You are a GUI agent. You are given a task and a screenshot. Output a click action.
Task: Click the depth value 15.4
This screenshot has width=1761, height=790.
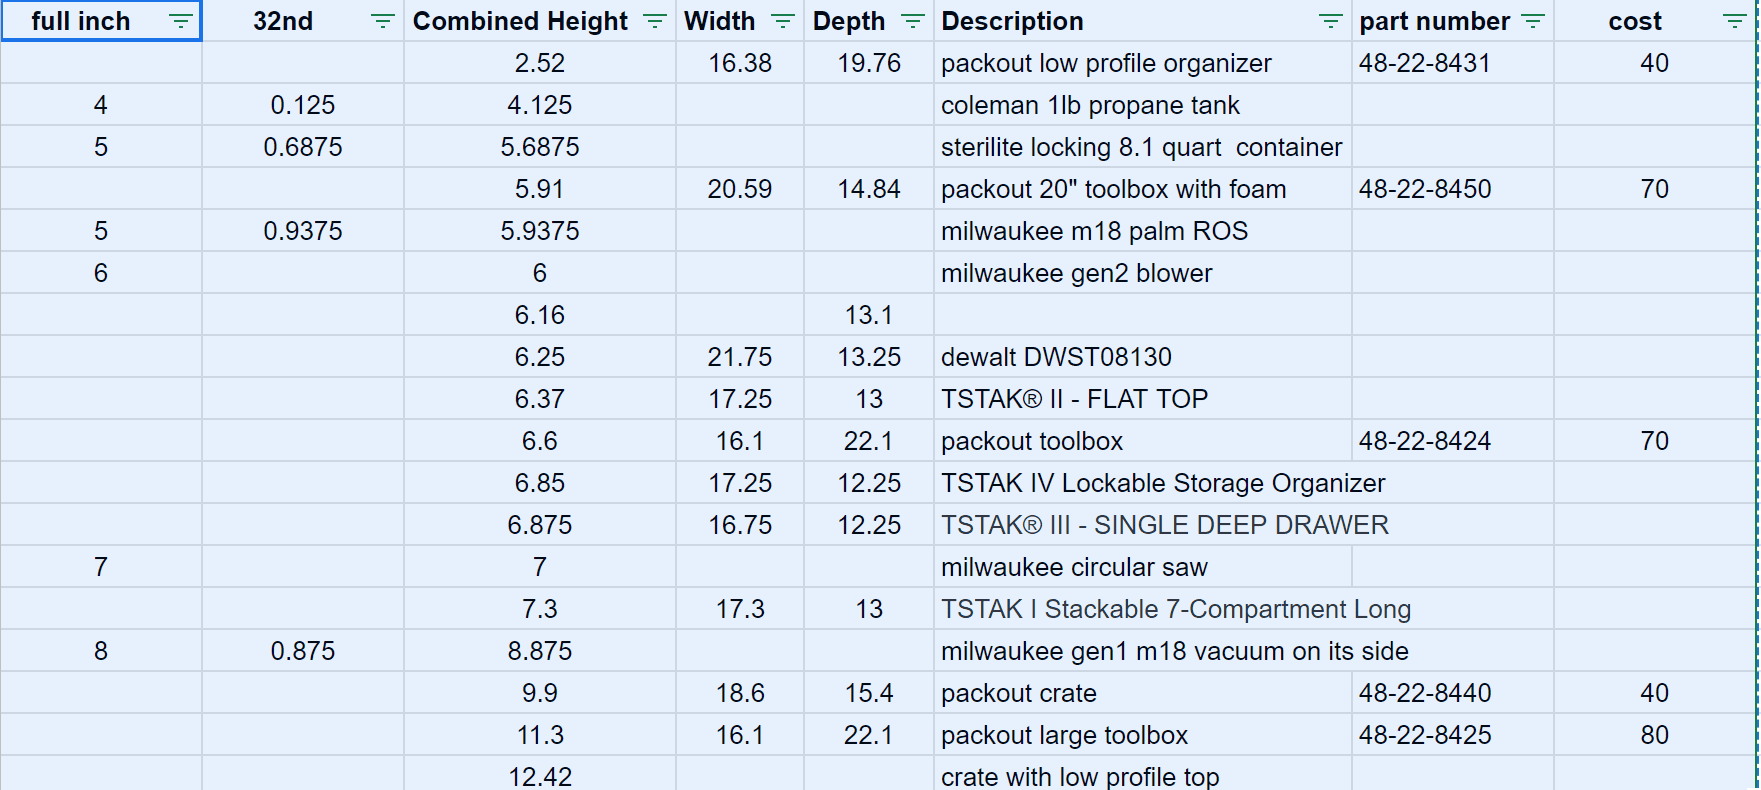click(869, 693)
